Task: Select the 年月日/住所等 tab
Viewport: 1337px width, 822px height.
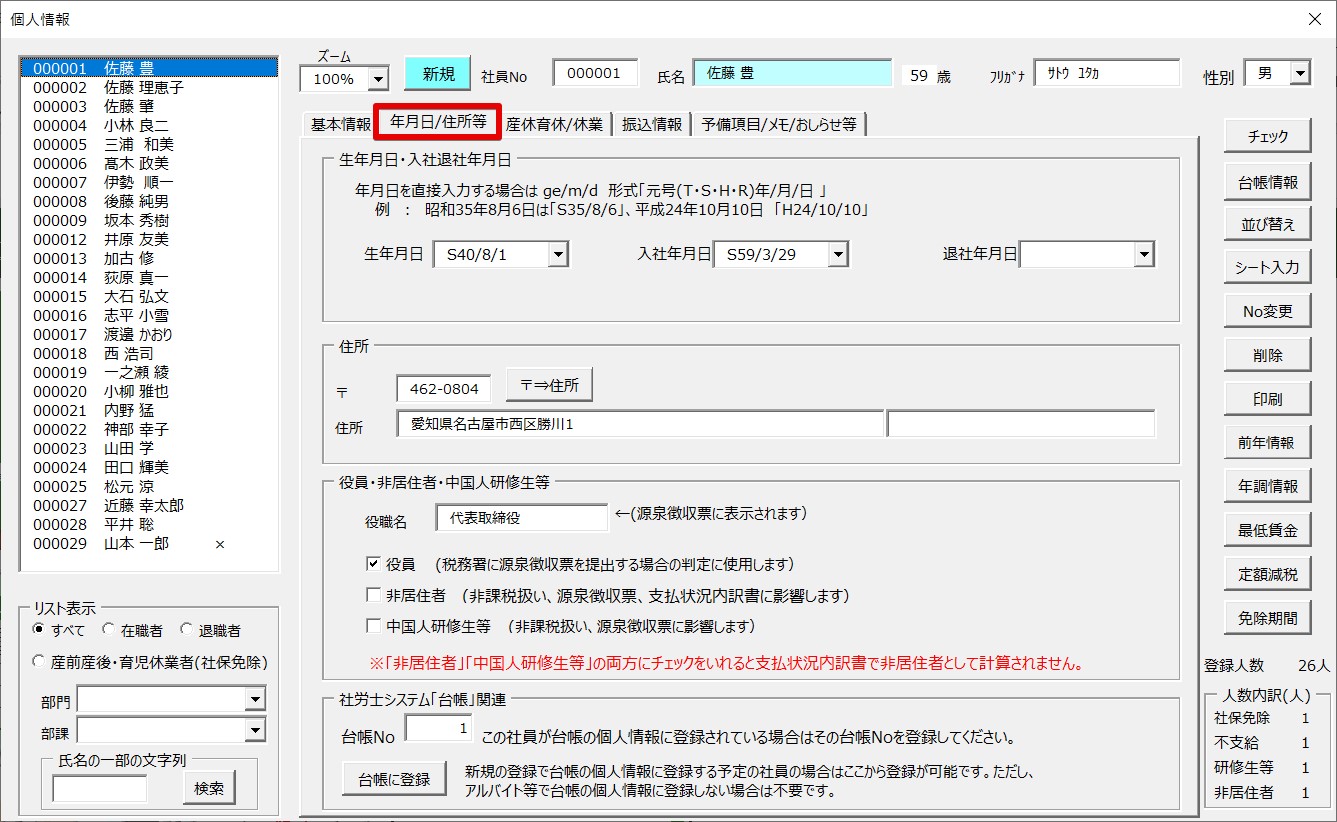Action: pos(438,122)
